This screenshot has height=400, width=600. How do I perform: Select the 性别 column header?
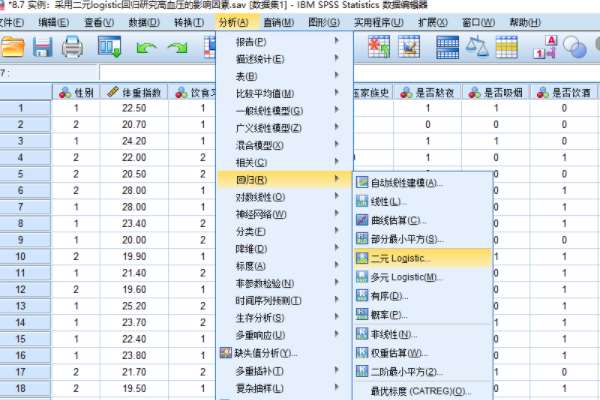click(x=76, y=92)
